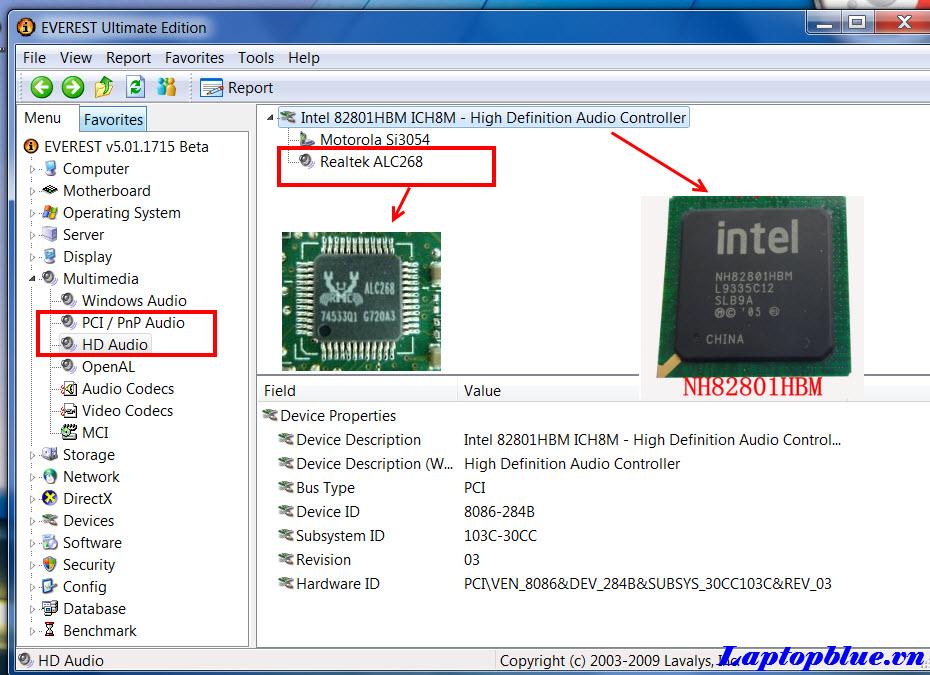Click the Devices icon in the tree
930x675 pixels.
click(50, 520)
